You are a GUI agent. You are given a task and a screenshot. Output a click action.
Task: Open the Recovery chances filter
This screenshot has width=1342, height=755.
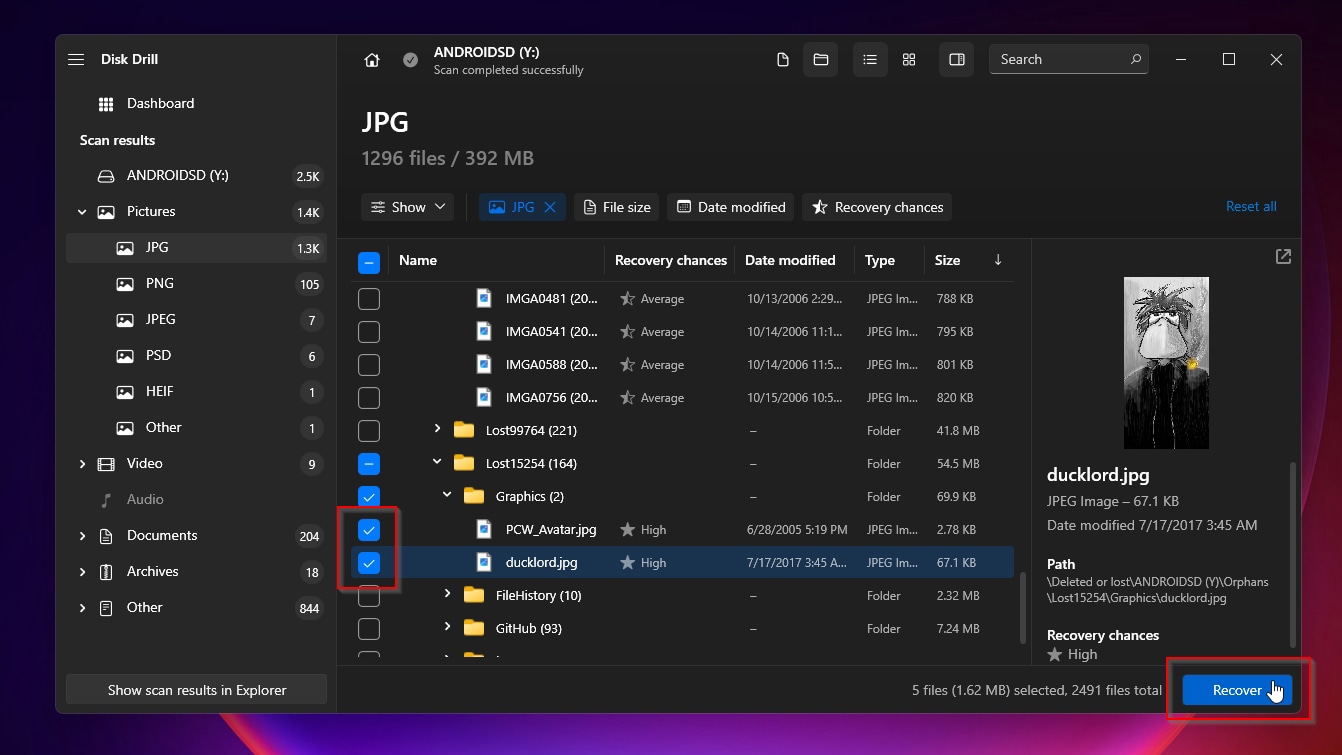(877, 207)
